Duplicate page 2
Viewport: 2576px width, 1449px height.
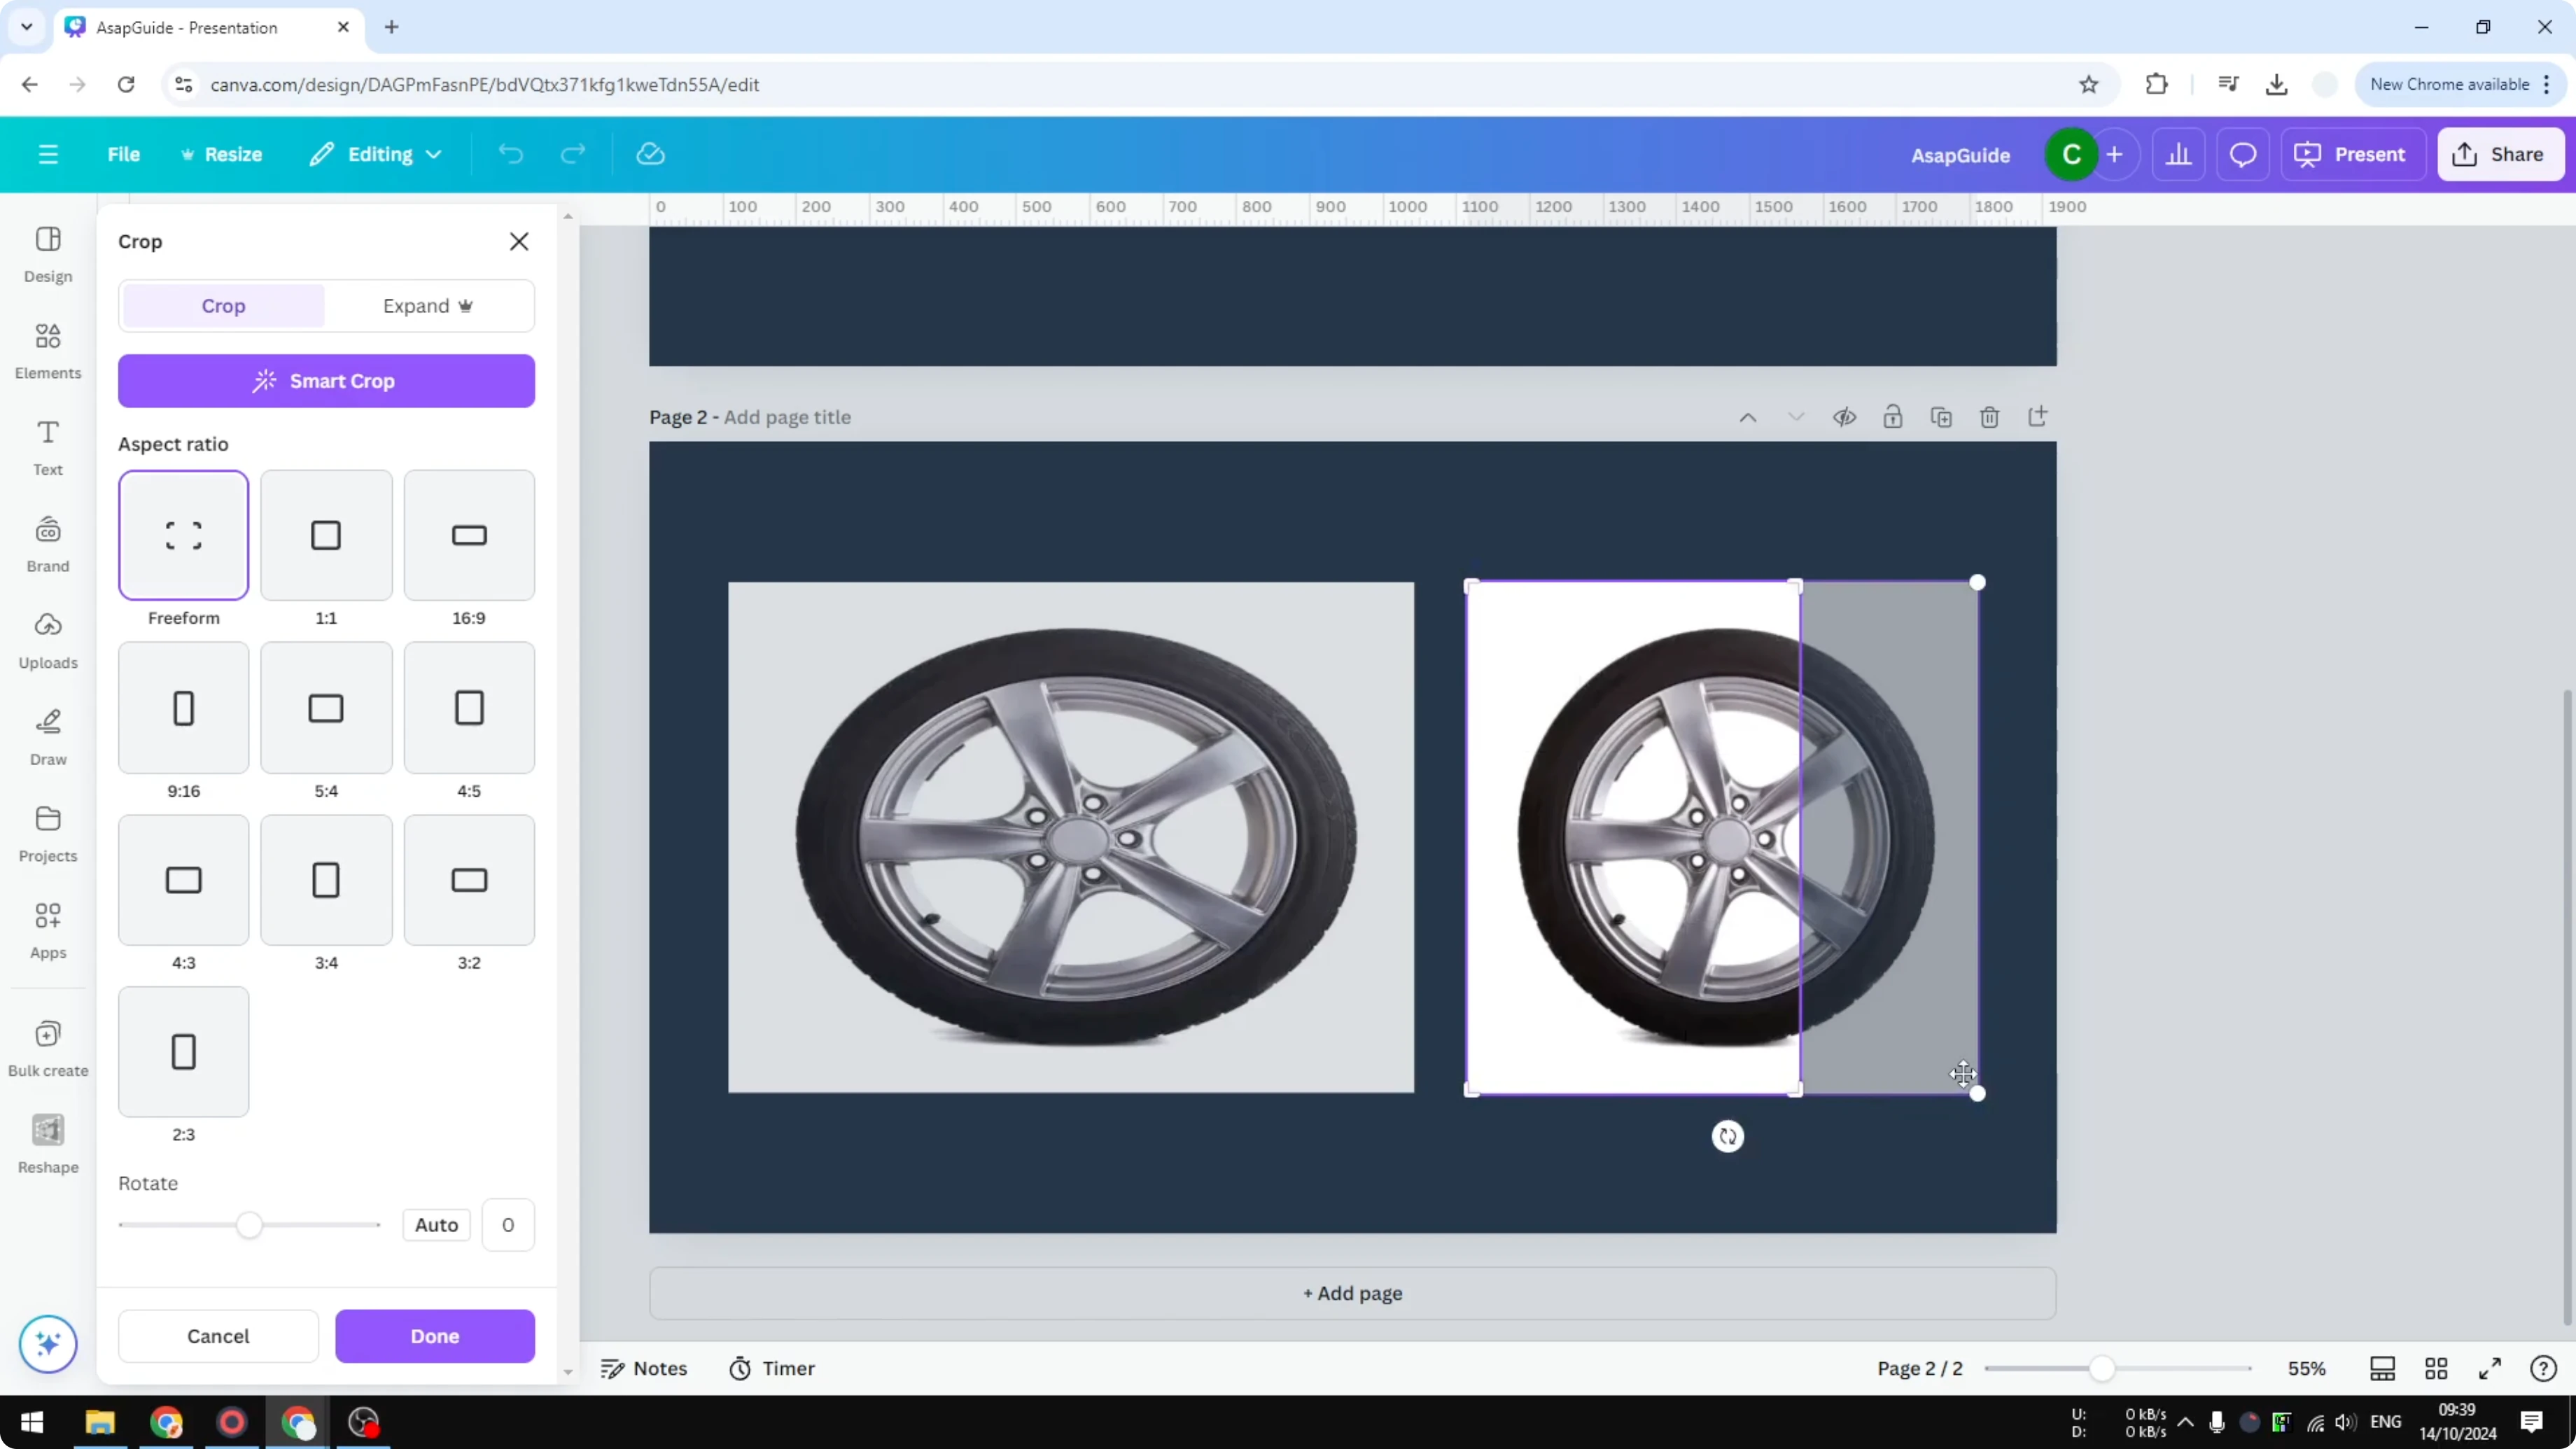1941,417
